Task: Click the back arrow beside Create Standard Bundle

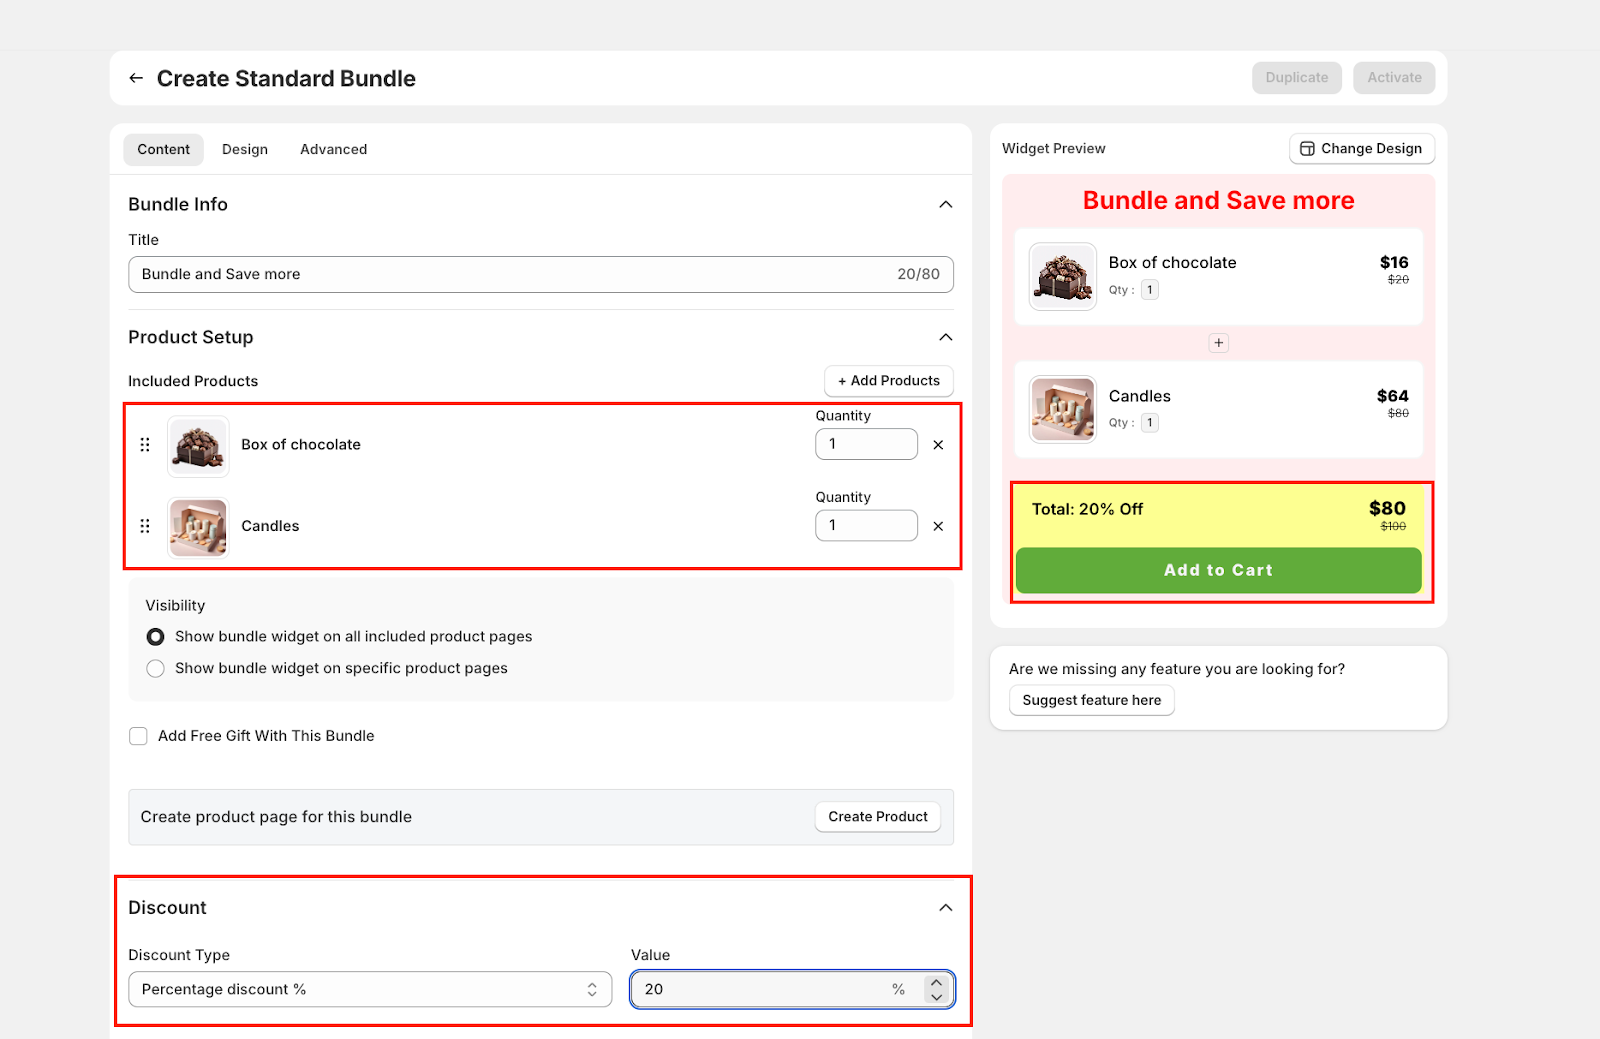Action: 136,78
